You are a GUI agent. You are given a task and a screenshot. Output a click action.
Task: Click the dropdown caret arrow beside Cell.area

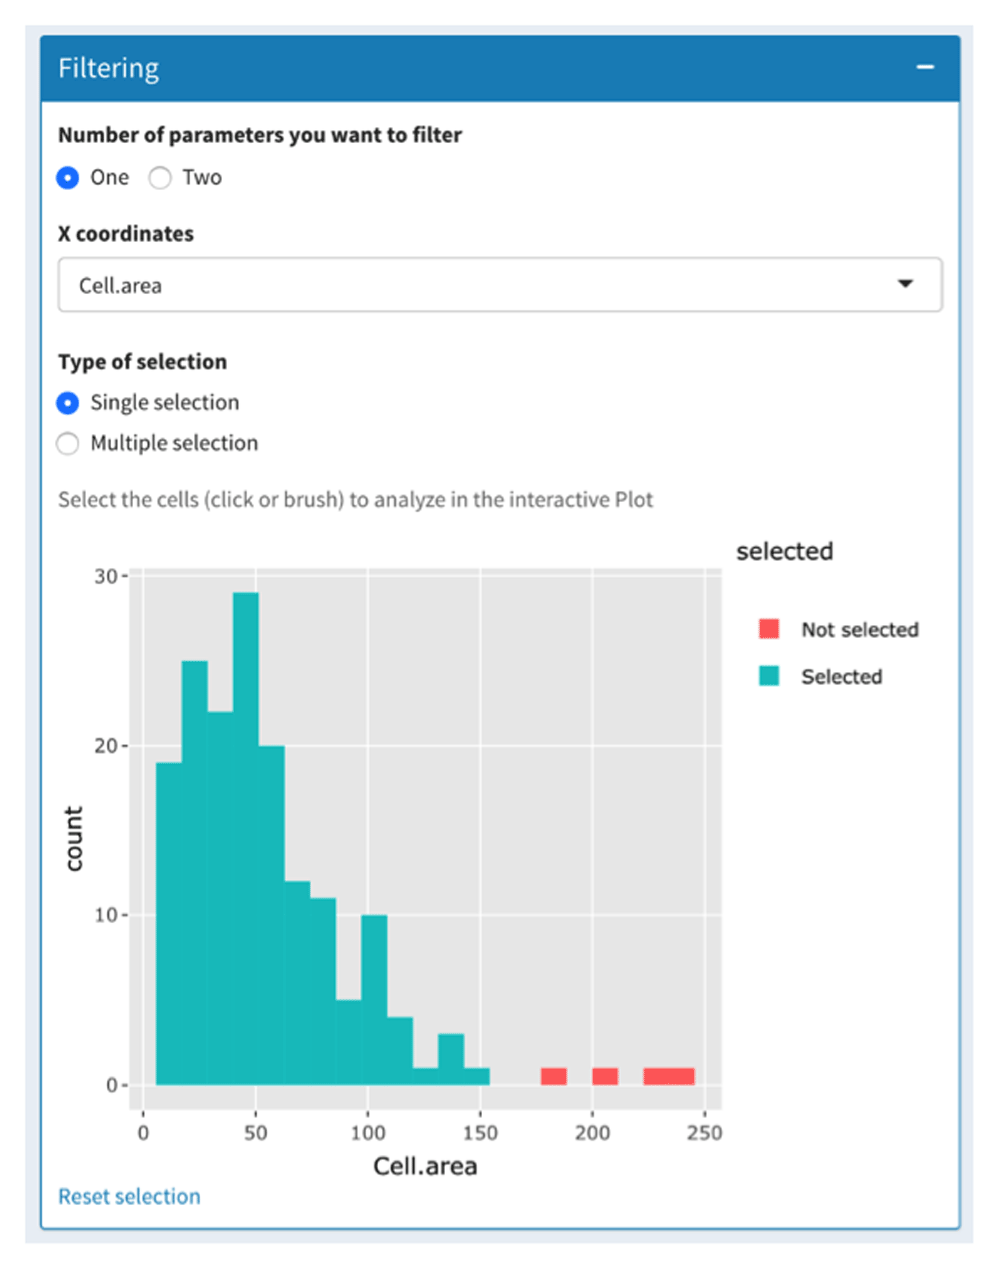click(905, 284)
